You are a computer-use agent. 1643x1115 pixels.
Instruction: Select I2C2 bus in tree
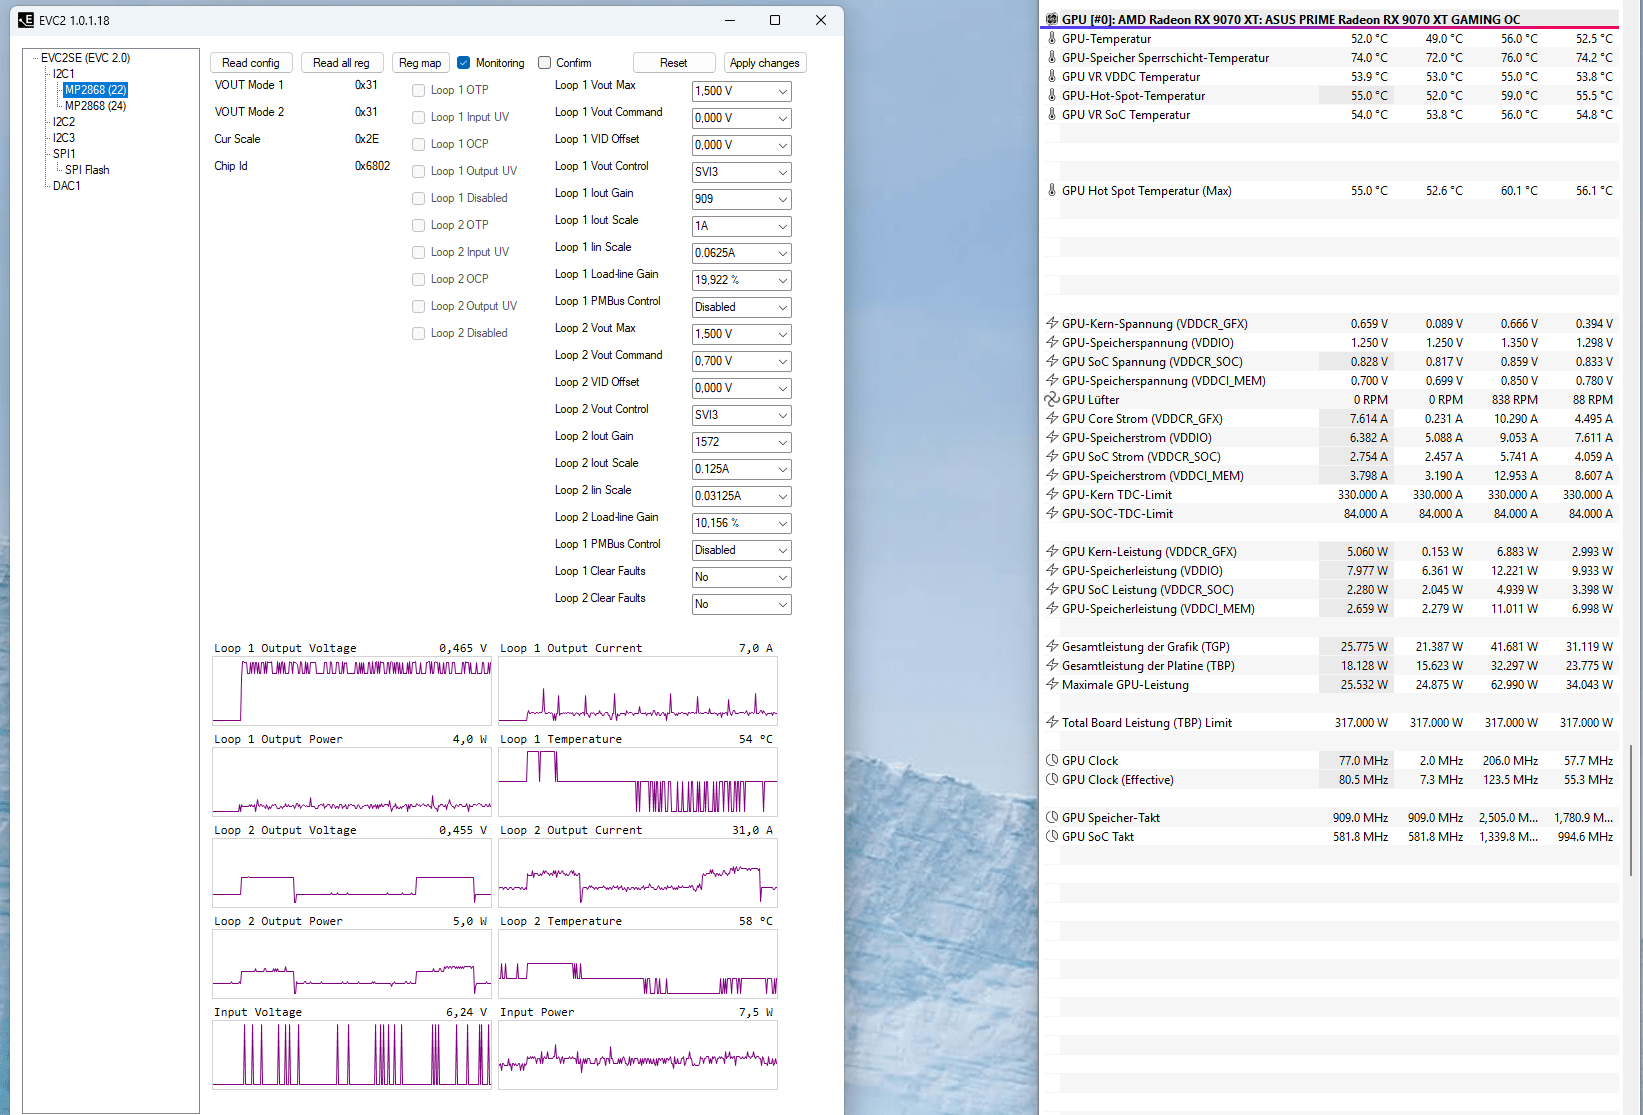tap(64, 122)
